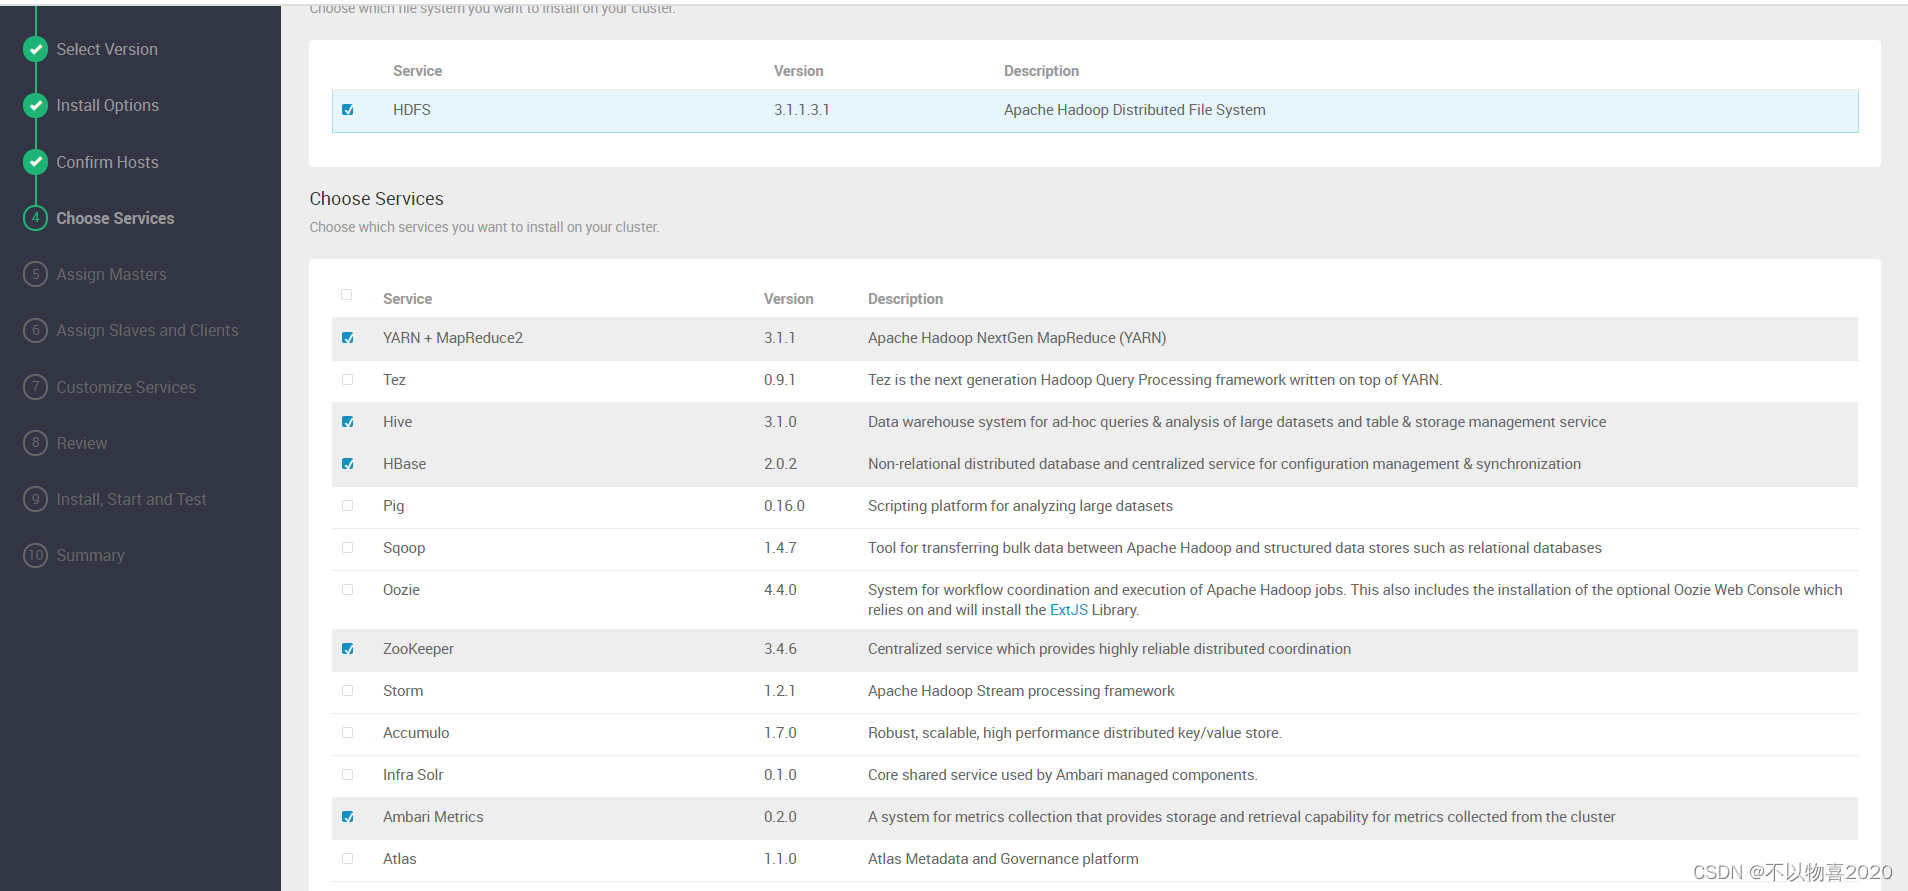Click the Select Version step checkmark icon
The height and width of the screenshot is (891, 1908).
[36, 49]
